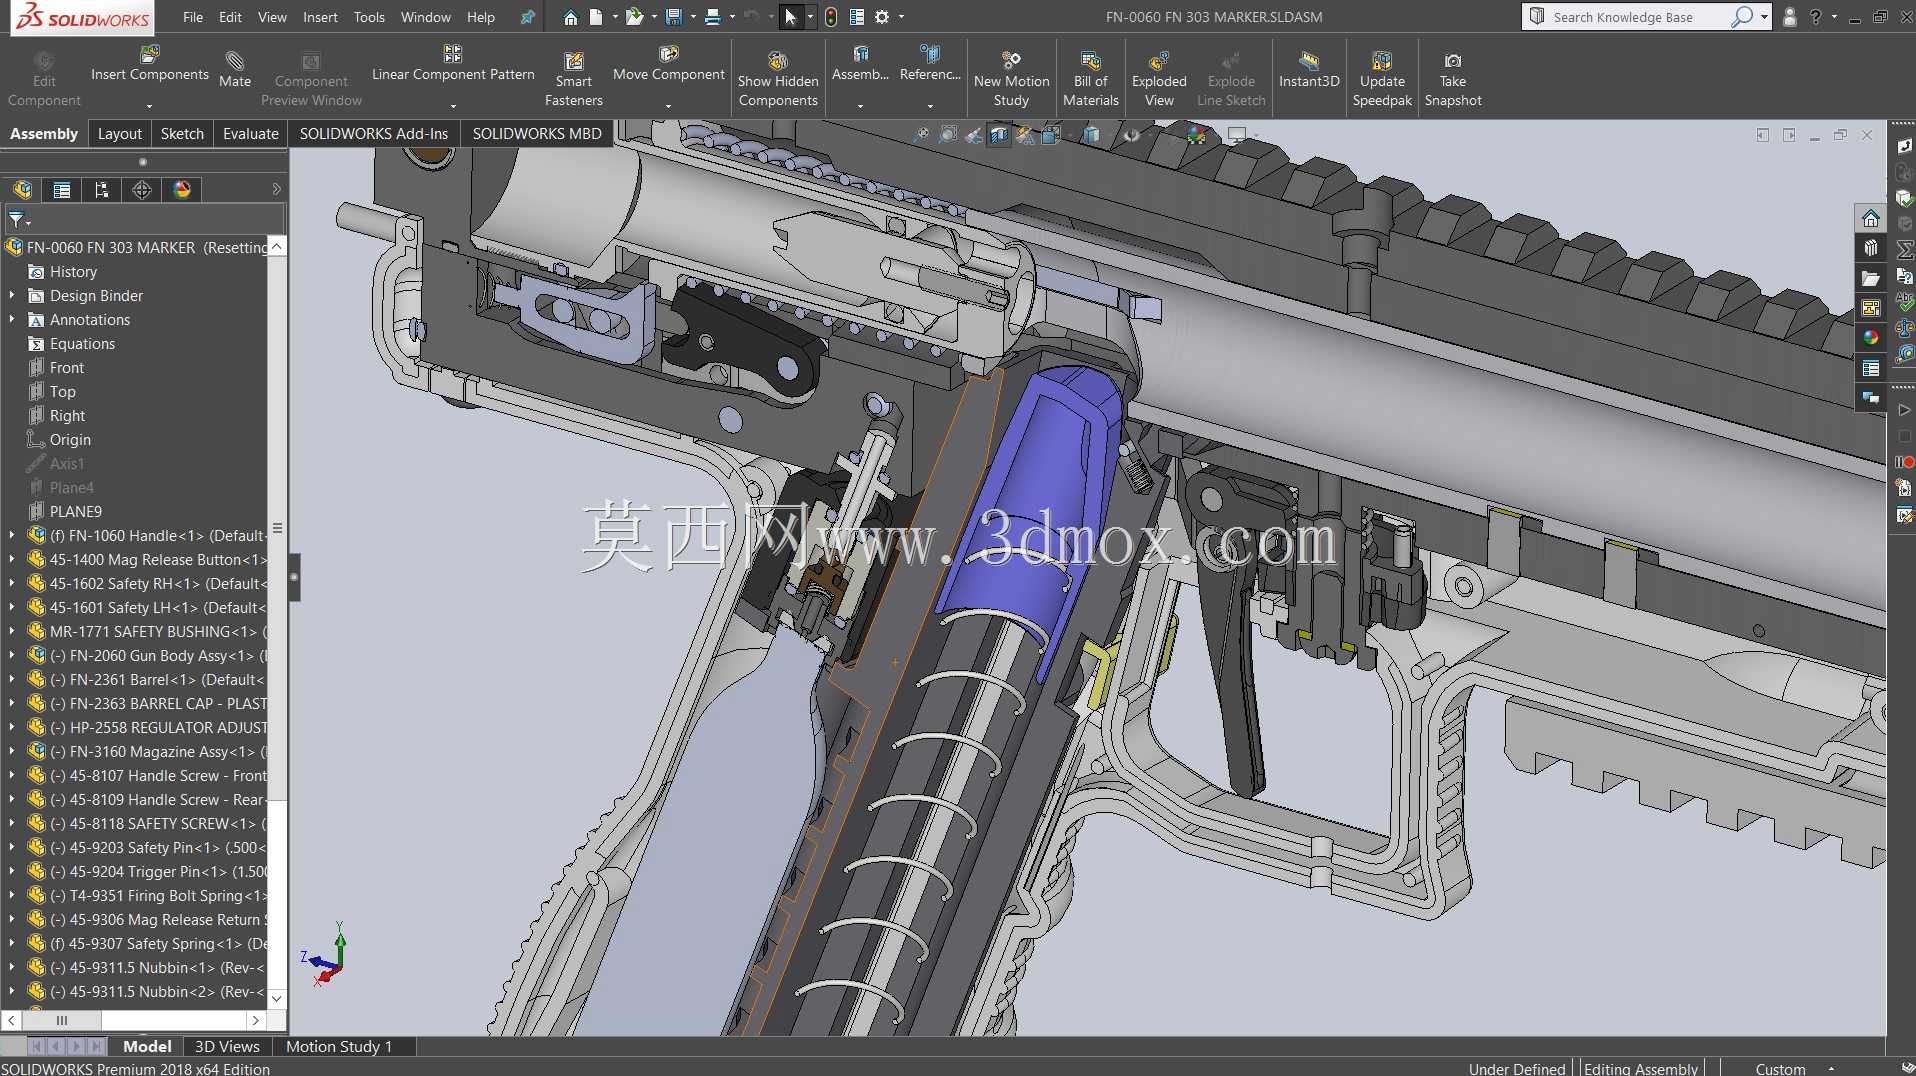Open the Design Library task pane icon
The width and height of the screenshot is (1916, 1076).
click(1870, 248)
